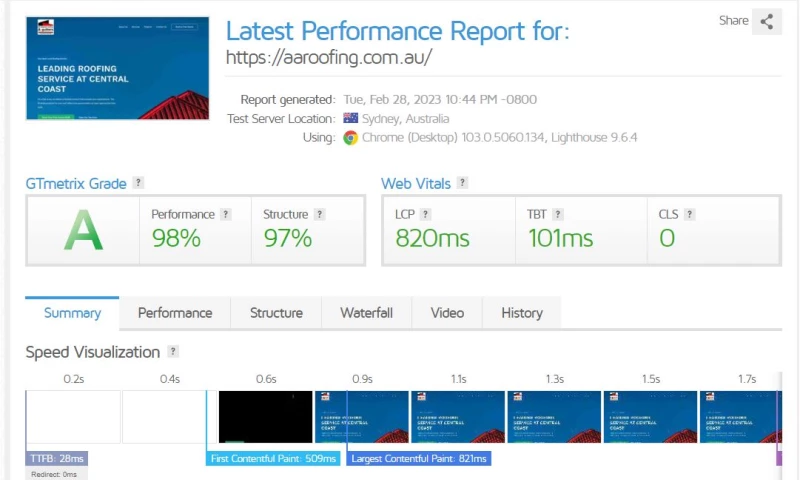Click help icon beside Structure score
This screenshot has height=480, width=800.
319,214
